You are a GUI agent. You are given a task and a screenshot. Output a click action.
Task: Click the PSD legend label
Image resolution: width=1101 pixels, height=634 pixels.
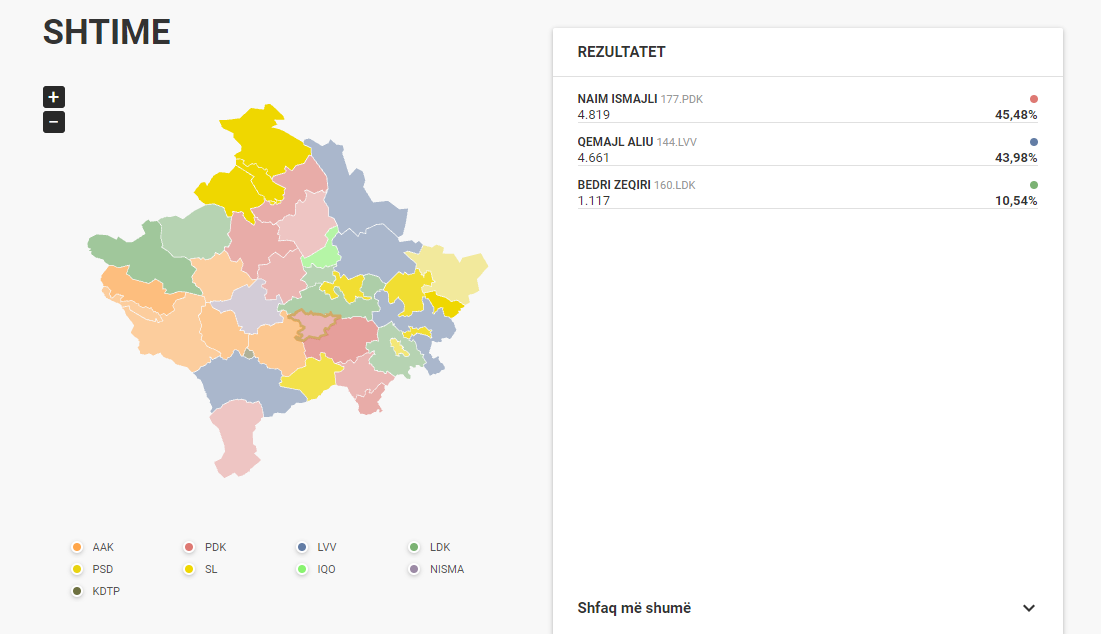click(x=103, y=569)
